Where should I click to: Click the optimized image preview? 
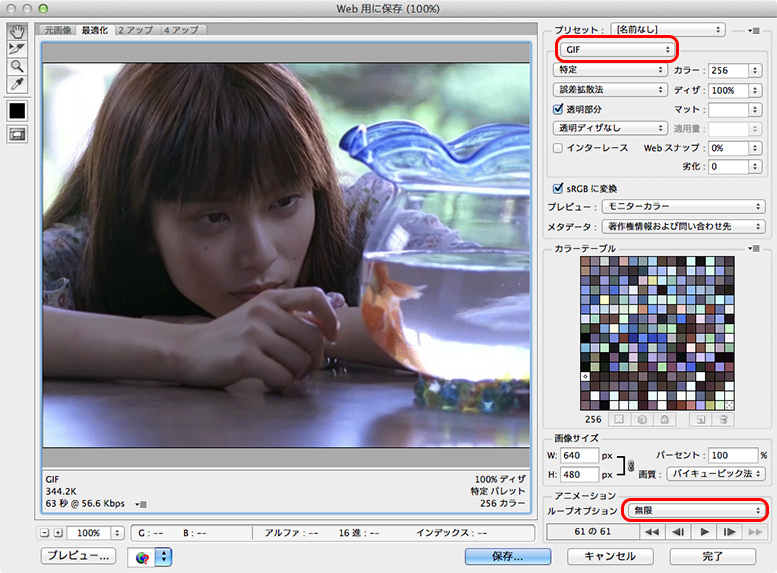286,255
